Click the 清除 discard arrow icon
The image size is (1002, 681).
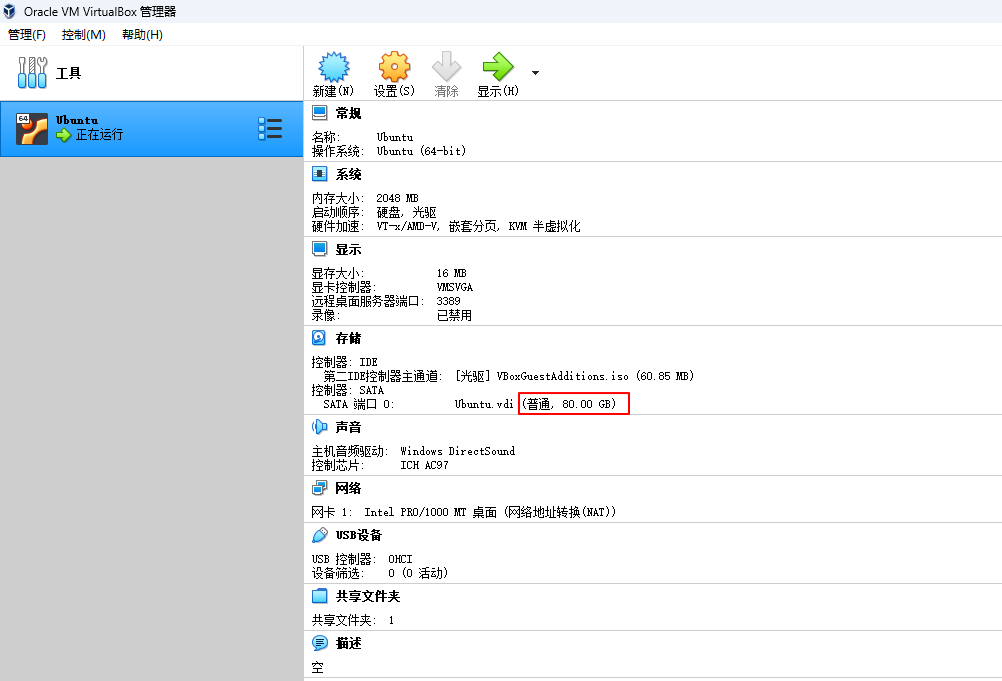[446, 66]
